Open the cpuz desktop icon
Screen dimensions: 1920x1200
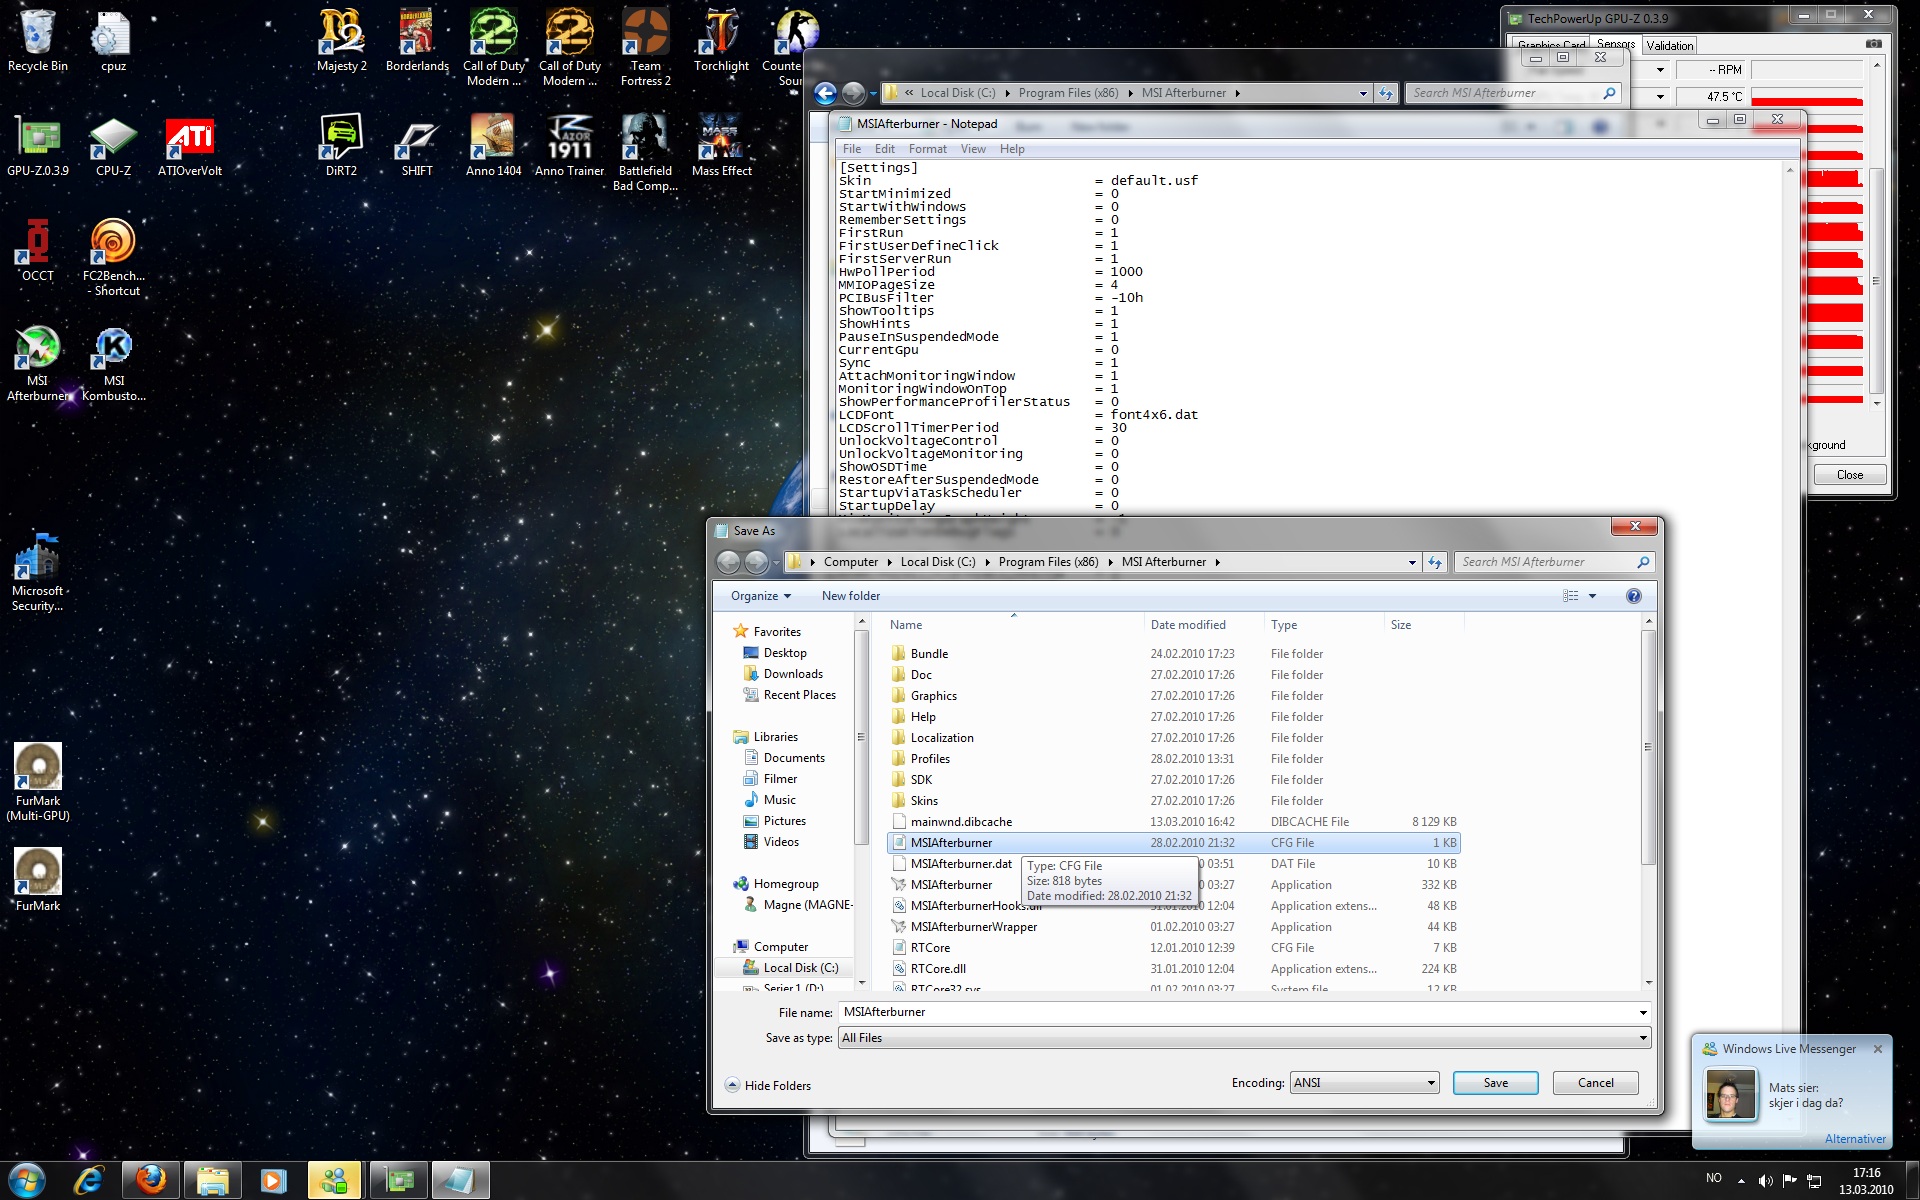click(x=113, y=40)
